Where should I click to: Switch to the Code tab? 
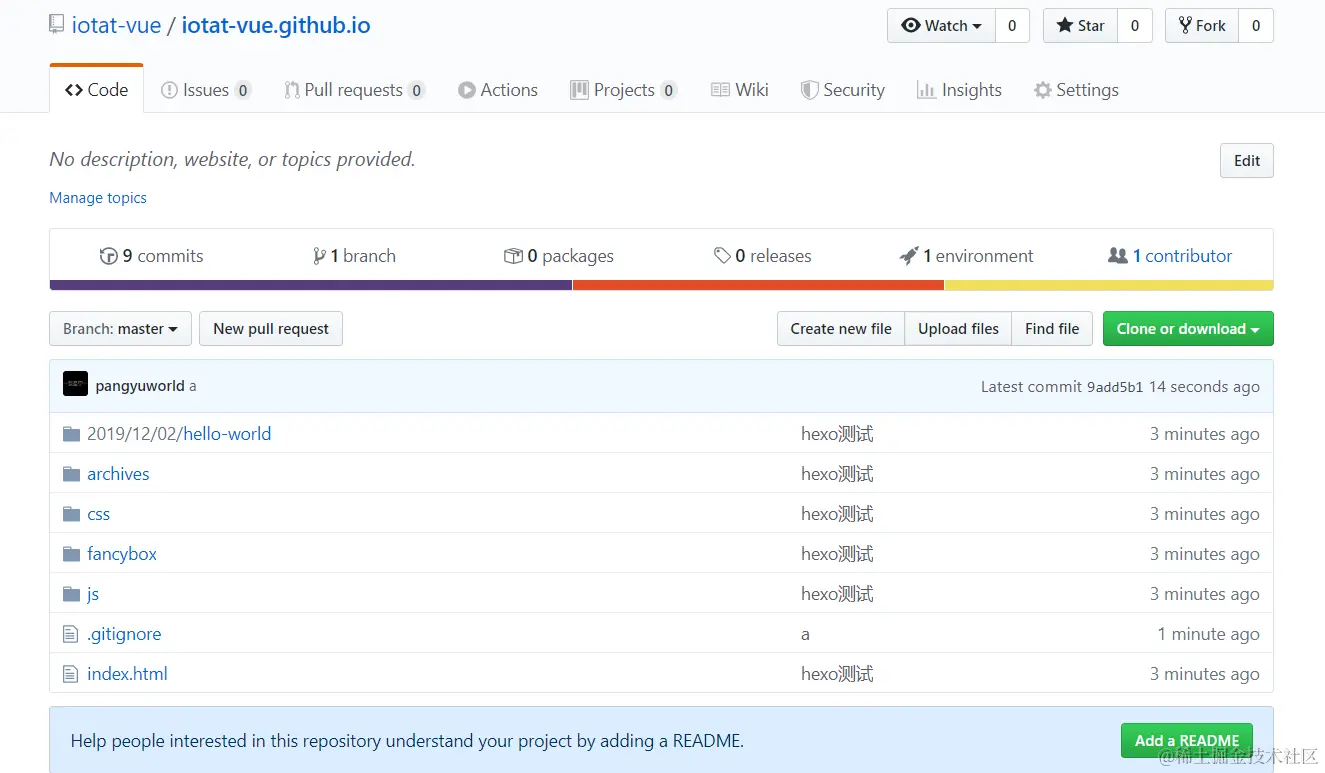click(96, 90)
